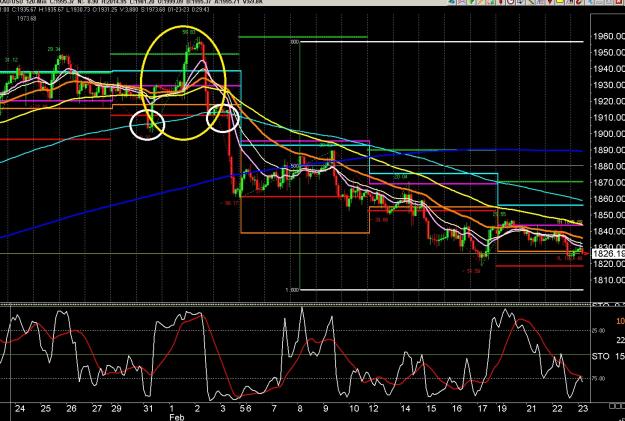This screenshot has width=625, height=421.
Task: Click the O:1931.25 open value readout
Action: [105, 10]
